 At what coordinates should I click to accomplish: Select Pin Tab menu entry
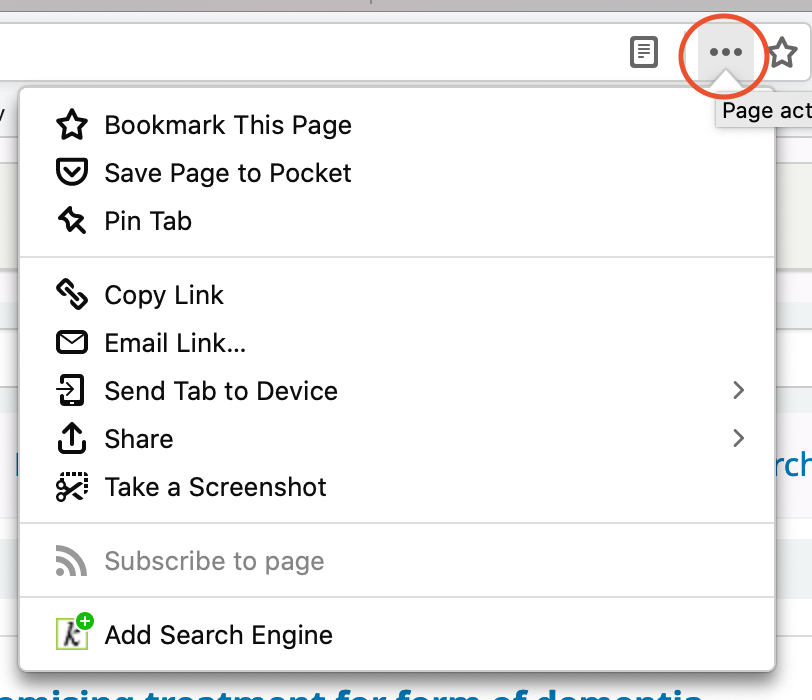[x=148, y=221]
